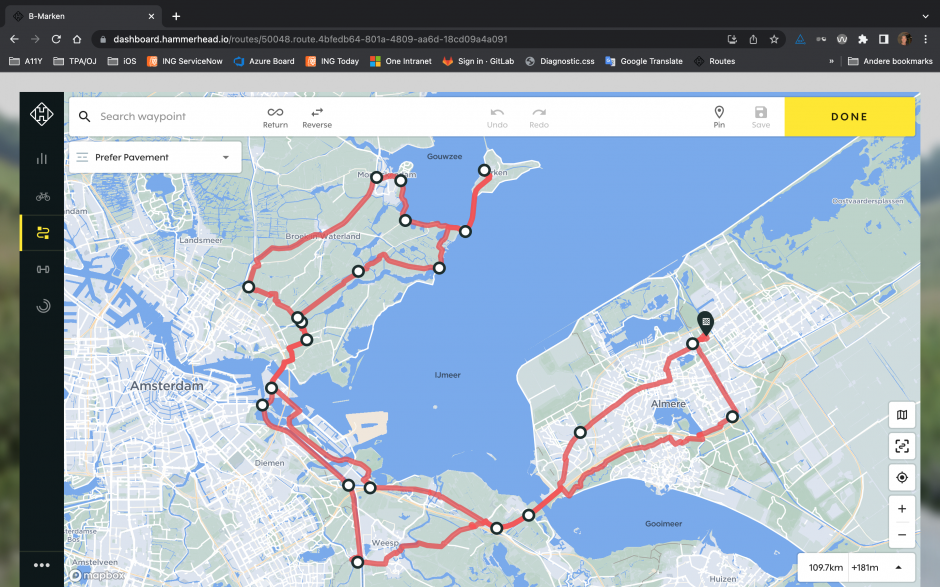Open the bicycle rides icon in sidebar

[42, 196]
